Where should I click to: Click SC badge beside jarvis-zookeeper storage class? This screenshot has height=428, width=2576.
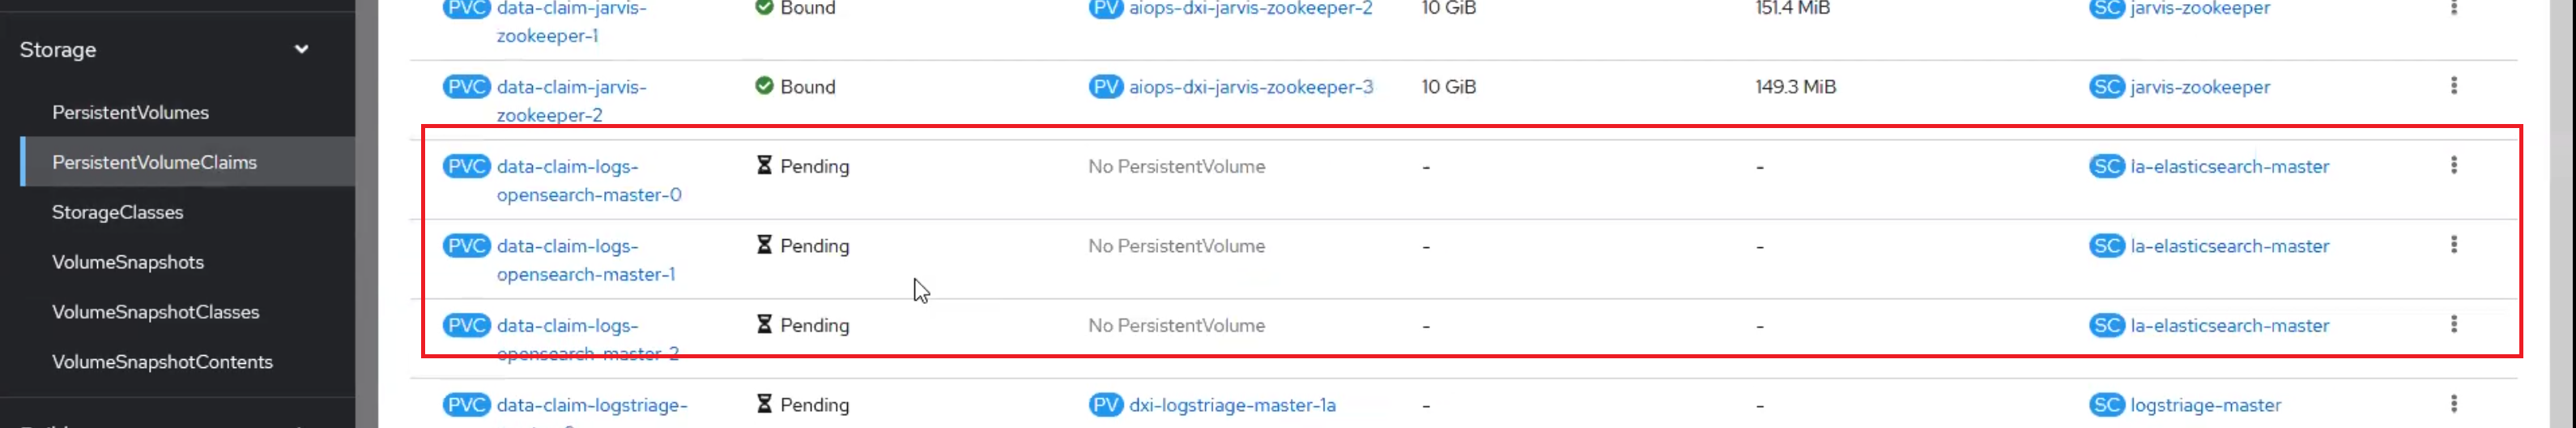click(2106, 87)
